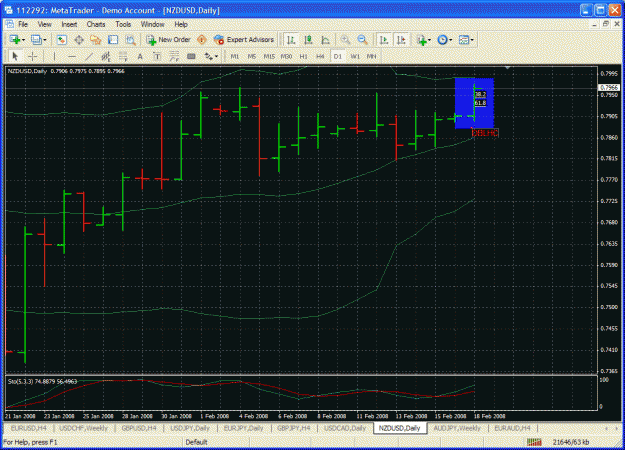The height and width of the screenshot is (450, 625).
Task: Switch chart to Line Chart mode
Action: click(x=325, y=40)
